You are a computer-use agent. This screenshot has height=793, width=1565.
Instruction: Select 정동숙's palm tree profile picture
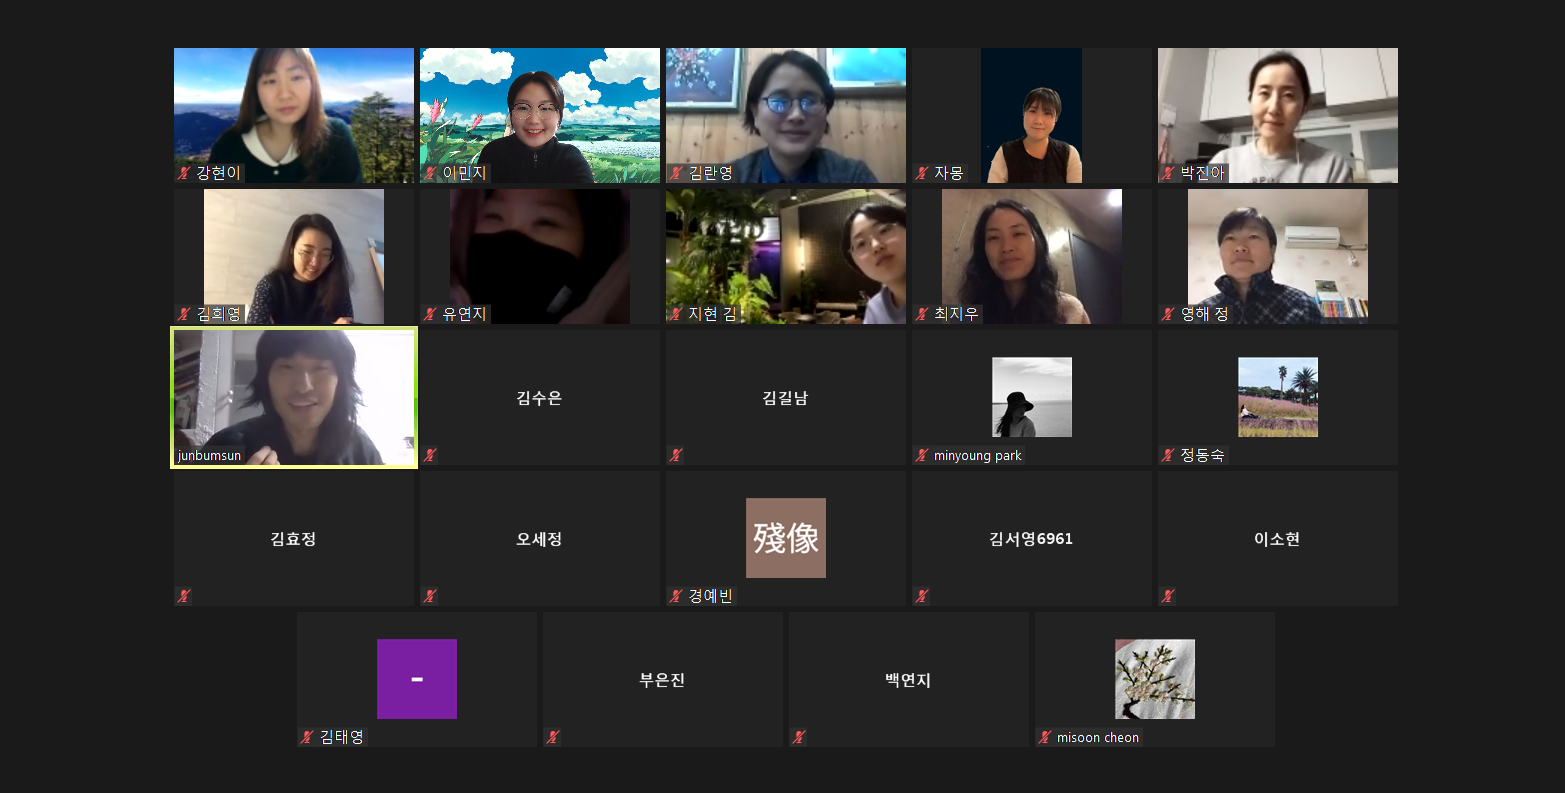(1278, 397)
